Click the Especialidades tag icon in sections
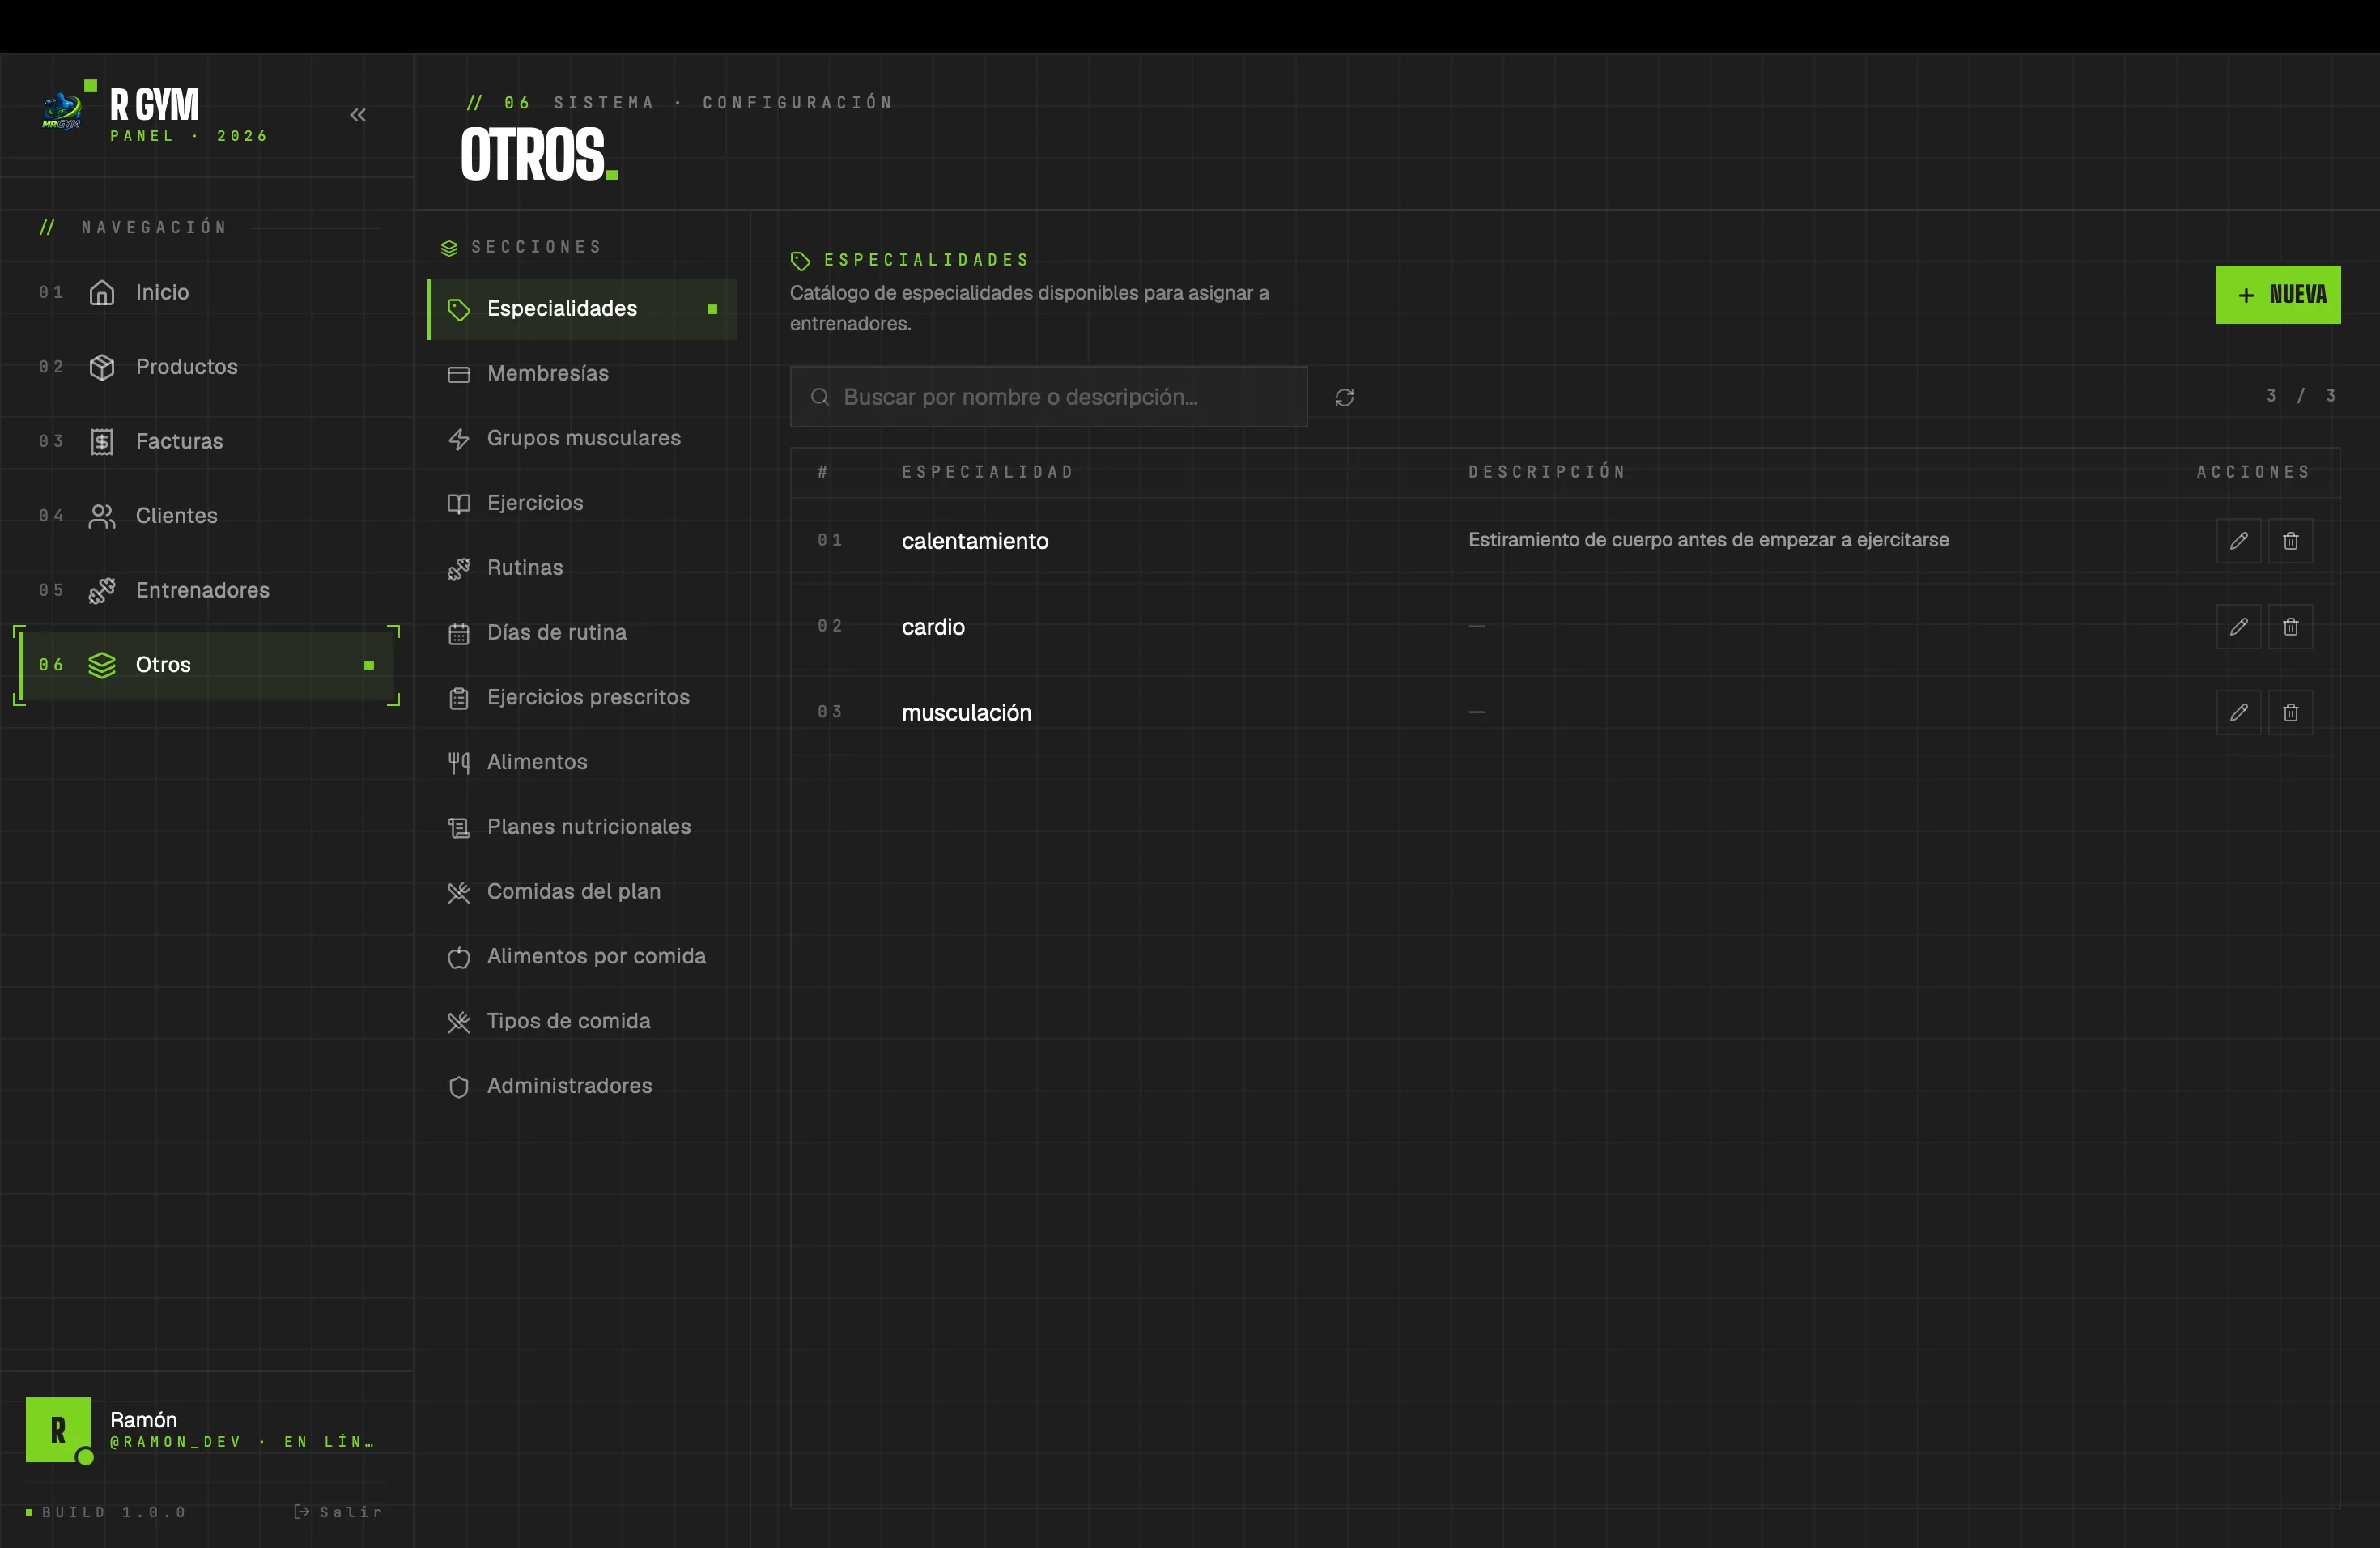The height and width of the screenshot is (1548, 2380). tap(459, 310)
